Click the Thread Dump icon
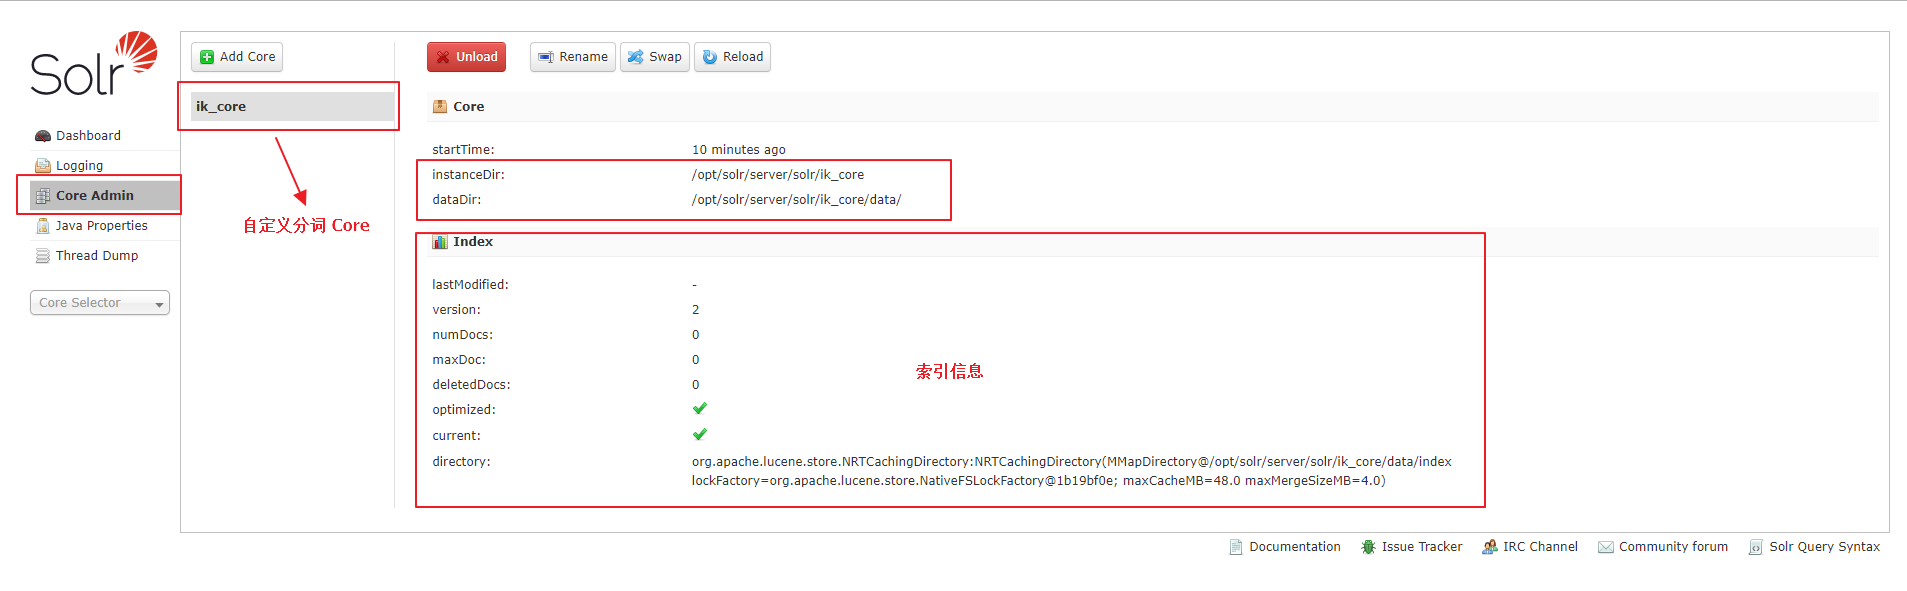Image resolution: width=1907 pixels, height=591 pixels. (42, 256)
